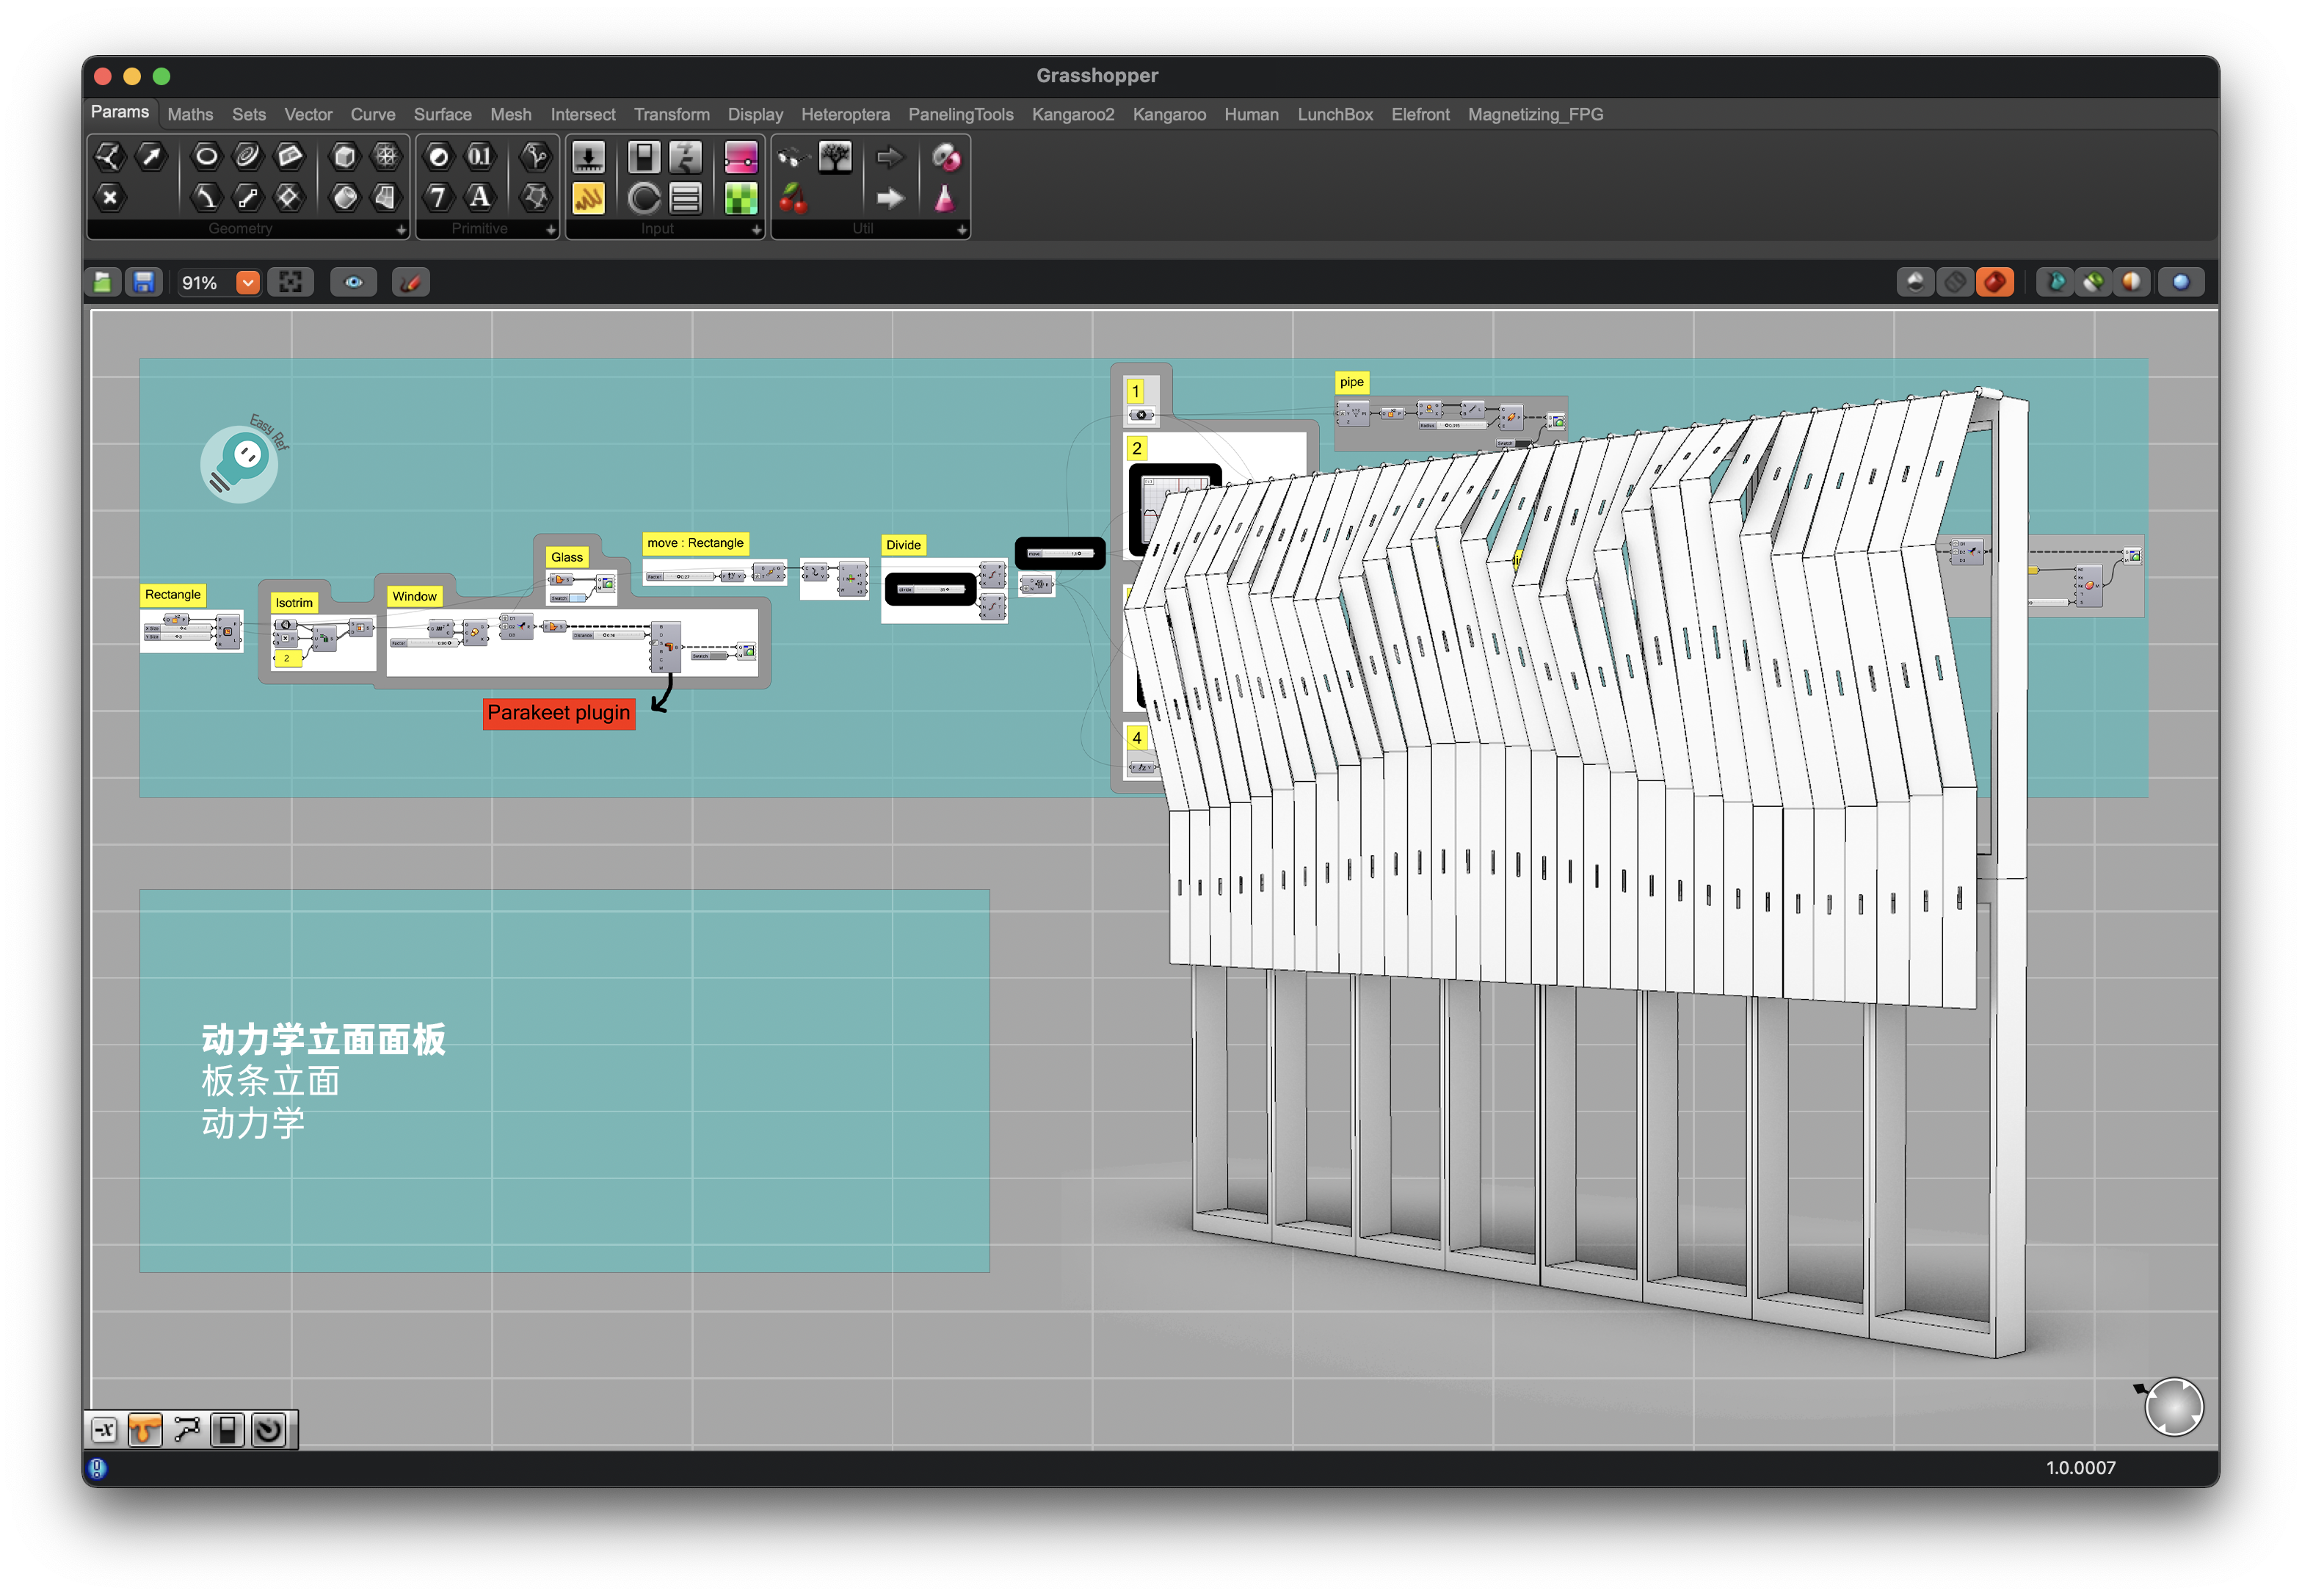Open the Mesh tab
Viewport: 2302px width, 1596px height.
pyautogui.click(x=510, y=114)
